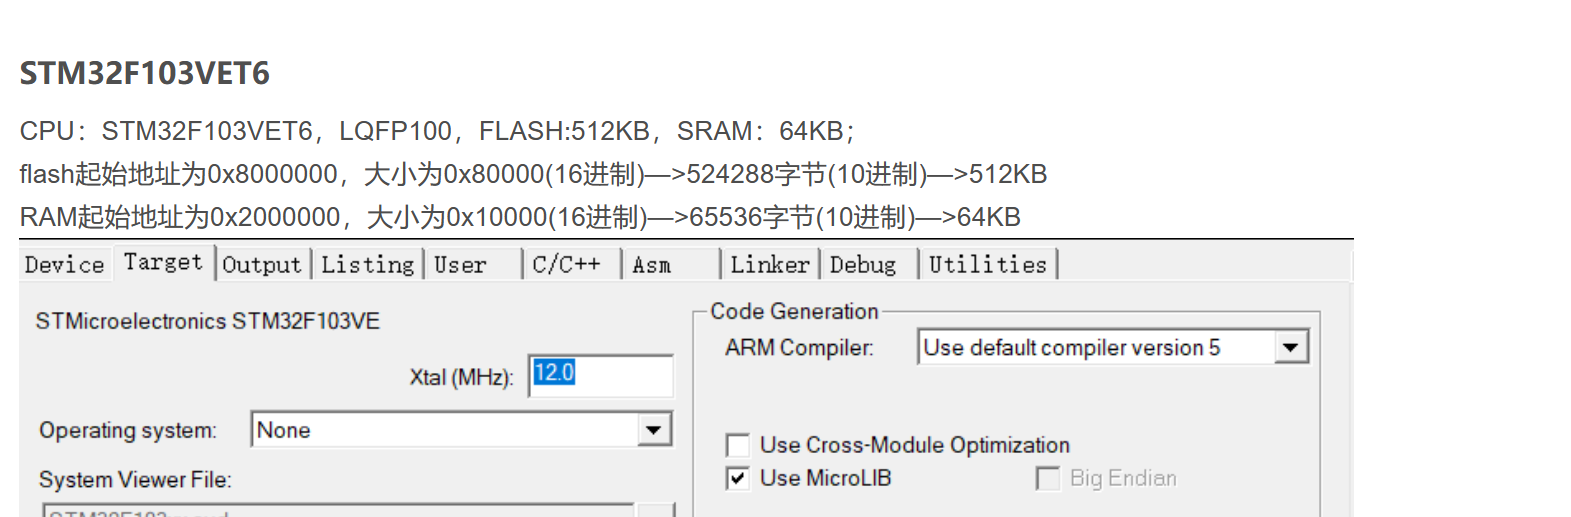Click the STM32F103VET6 heading

(145, 73)
